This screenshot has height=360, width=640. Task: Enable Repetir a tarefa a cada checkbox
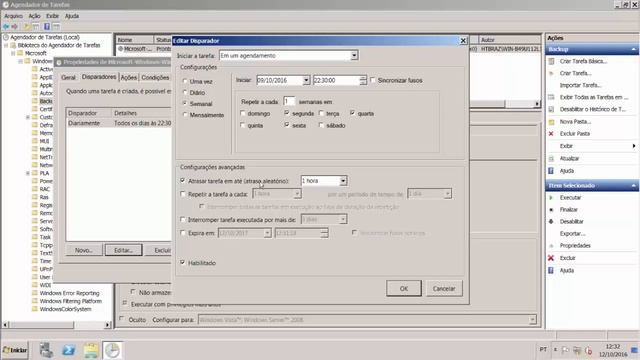click(x=182, y=194)
